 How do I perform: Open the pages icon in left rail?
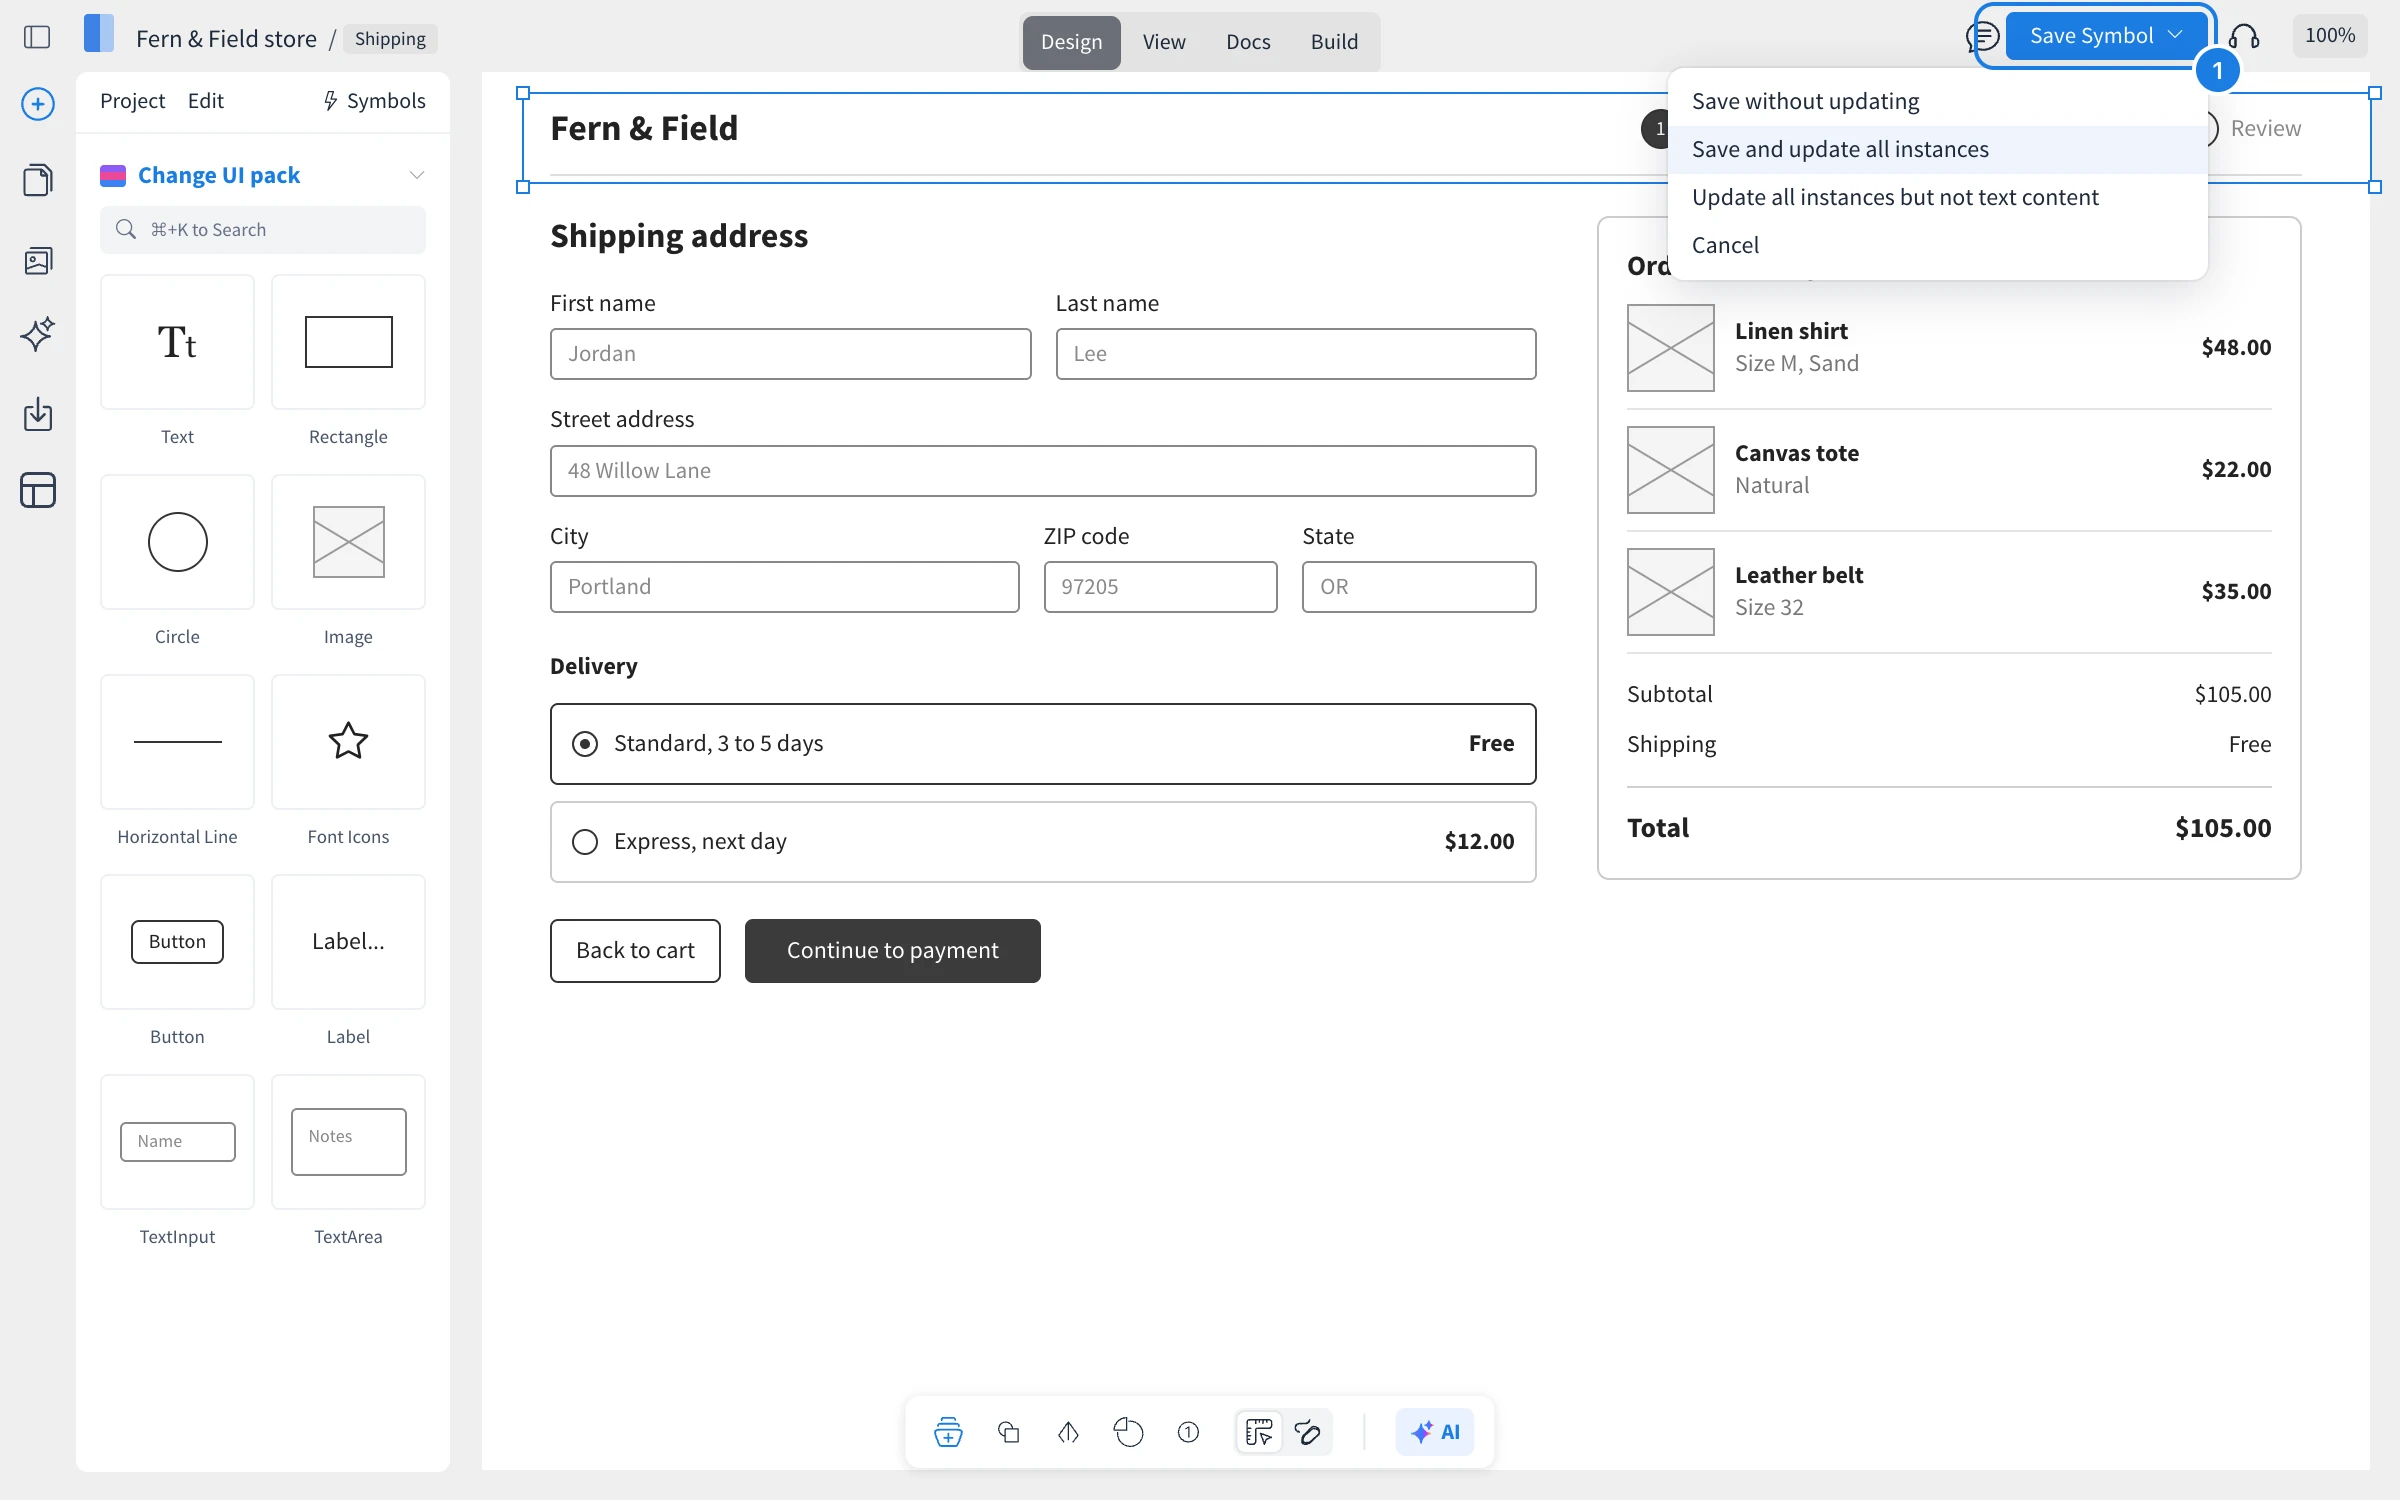point(38,180)
